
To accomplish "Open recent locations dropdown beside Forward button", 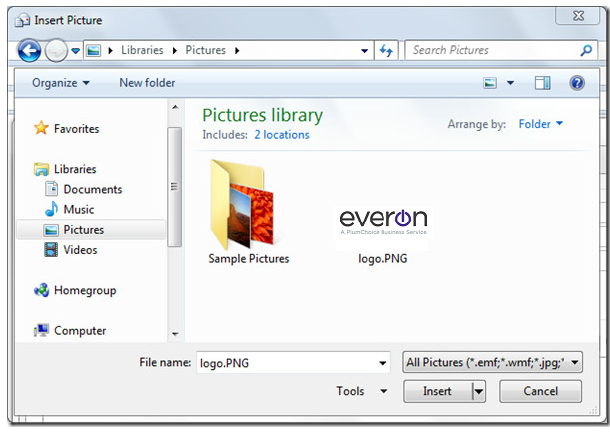I will tap(76, 51).
